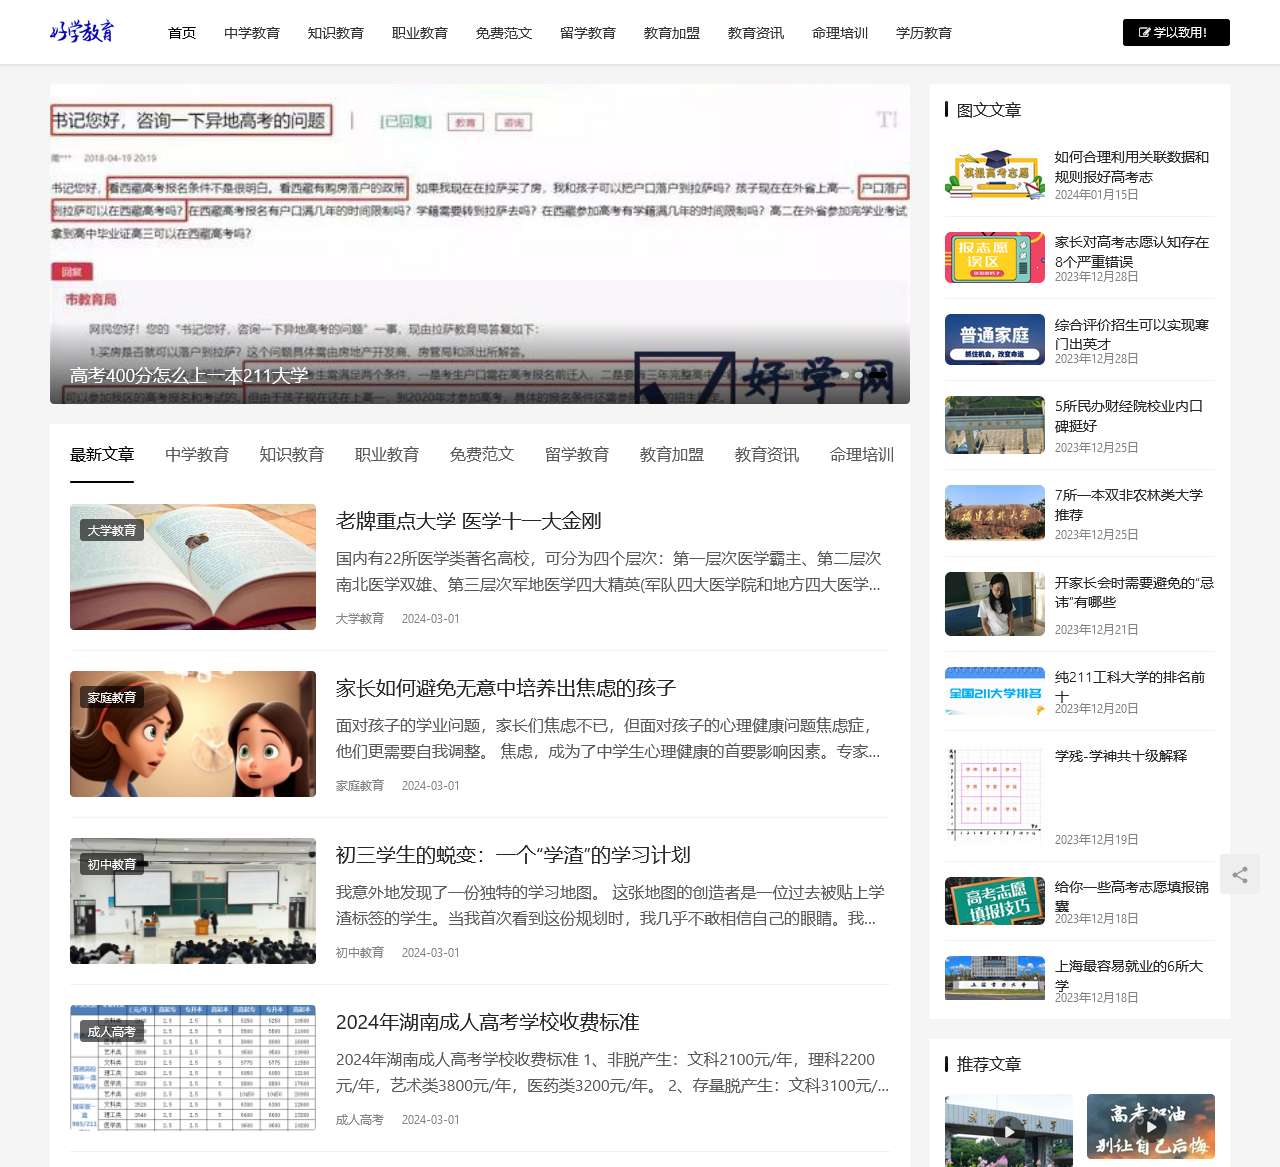Image resolution: width=1280 pixels, height=1167 pixels.
Task: Open the 留学教育 navigation item
Action: [x=588, y=32]
